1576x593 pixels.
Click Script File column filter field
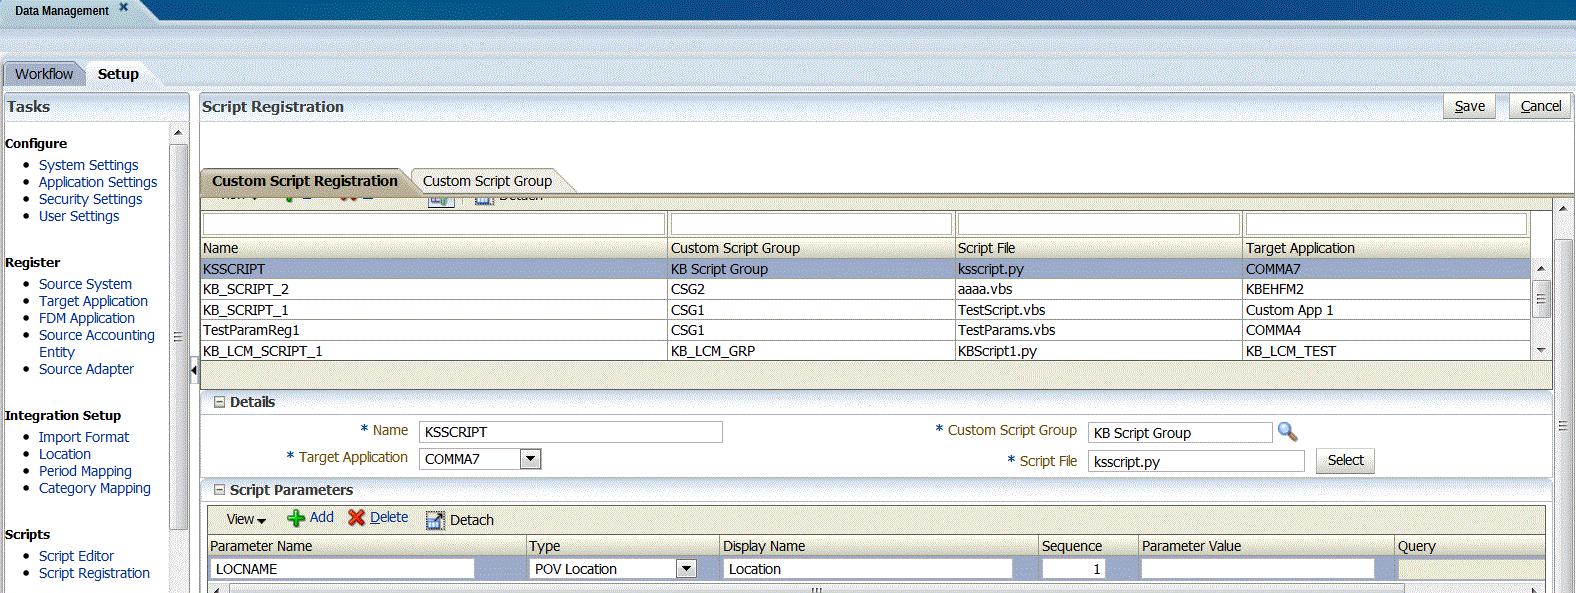pyautogui.click(x=1099, y=223)
